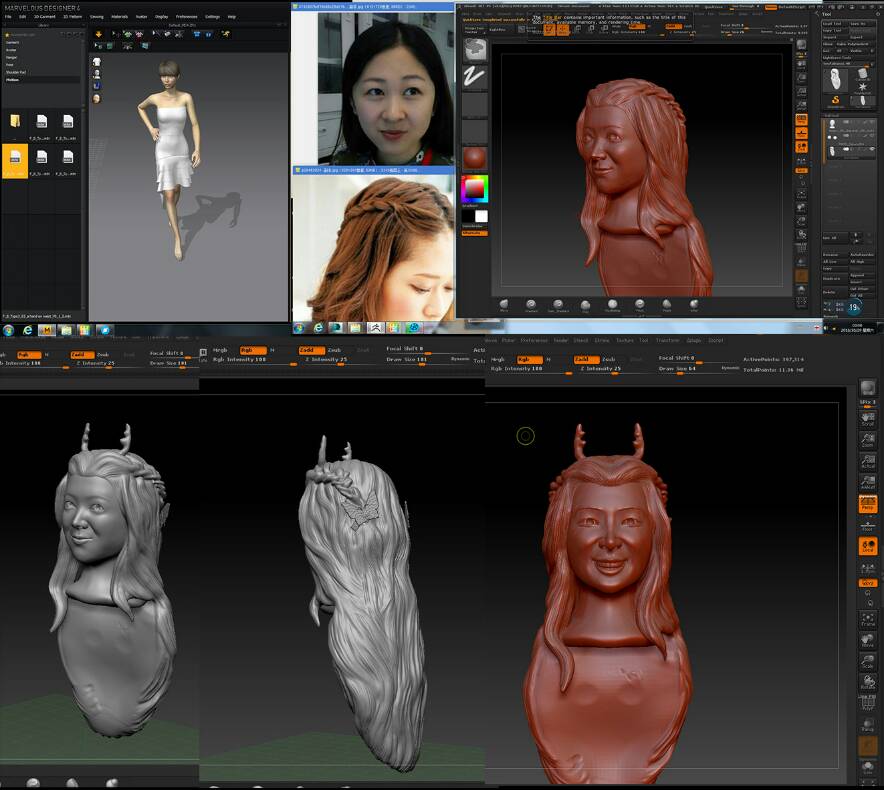Select the Zoom tool in the large ZBrush shelf

(868, 439)
